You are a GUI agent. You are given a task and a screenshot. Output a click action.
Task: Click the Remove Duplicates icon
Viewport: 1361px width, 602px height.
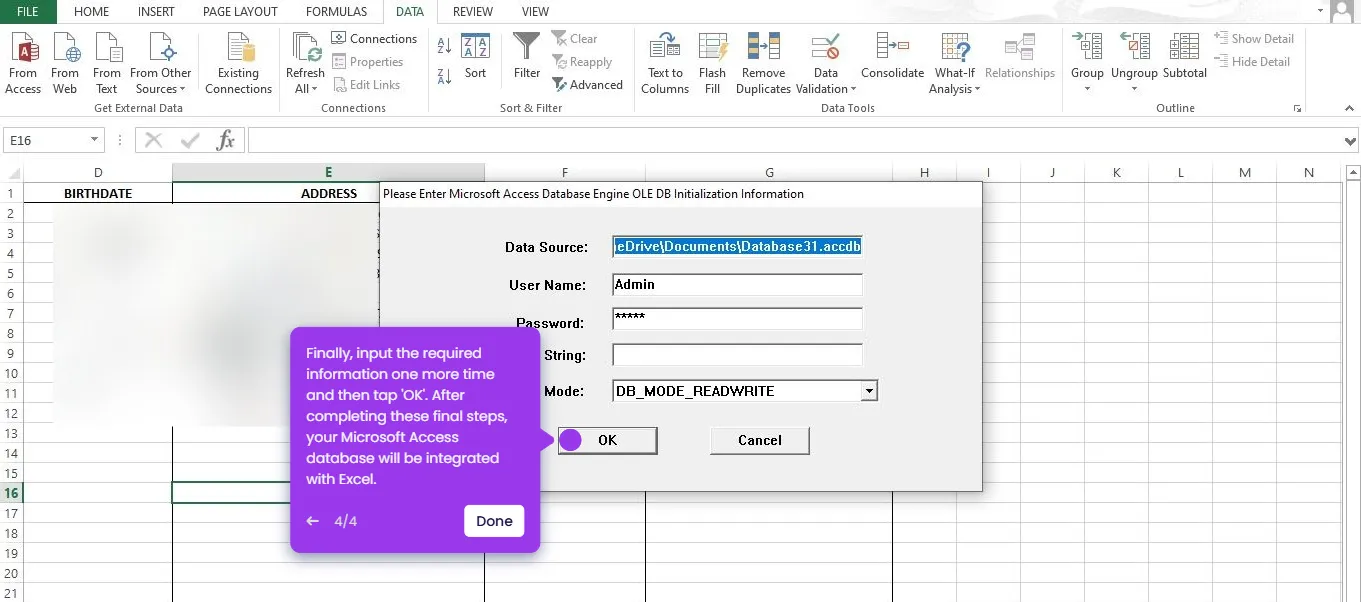pyautogui.click(x=763, y=60)
